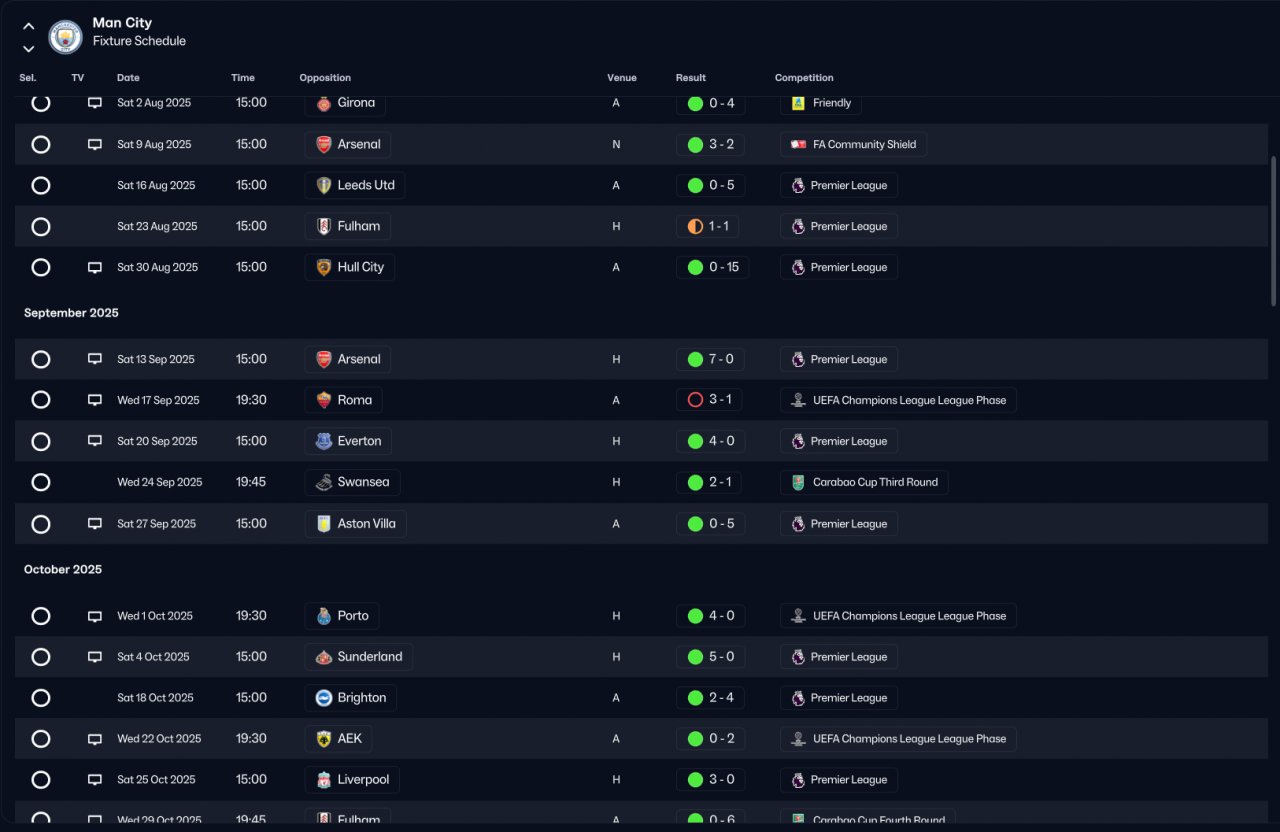Click the vertical scrollbar on the fixture list
The image size is (1280, 832).
(1273, 230)
